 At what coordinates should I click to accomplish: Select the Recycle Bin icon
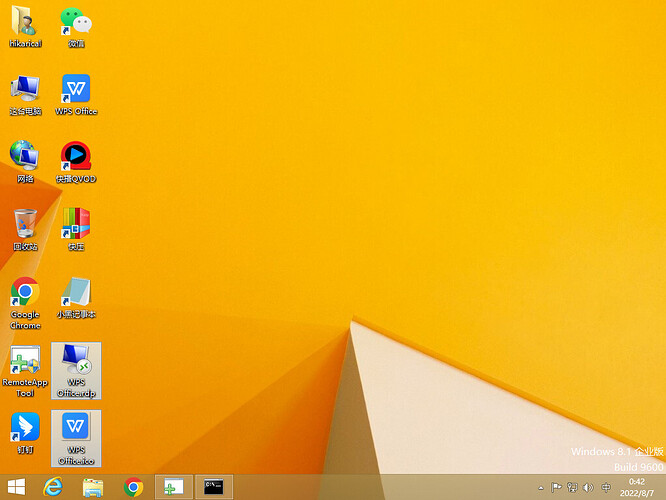coord(25,230)
